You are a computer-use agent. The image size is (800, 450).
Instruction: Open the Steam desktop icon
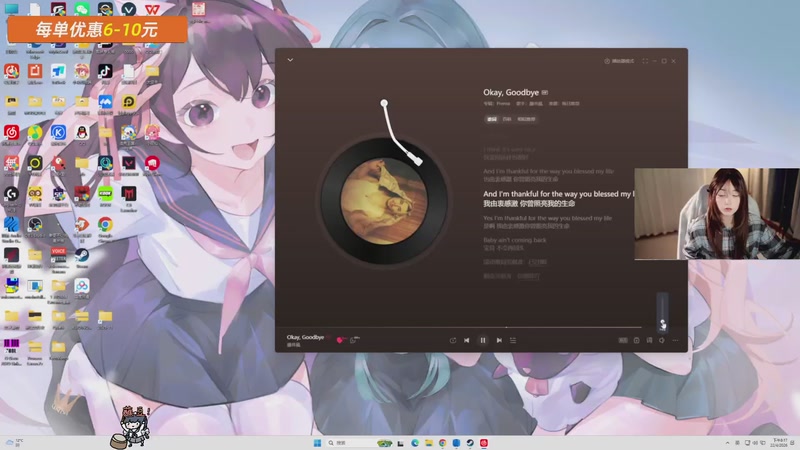tap(82, 256)
